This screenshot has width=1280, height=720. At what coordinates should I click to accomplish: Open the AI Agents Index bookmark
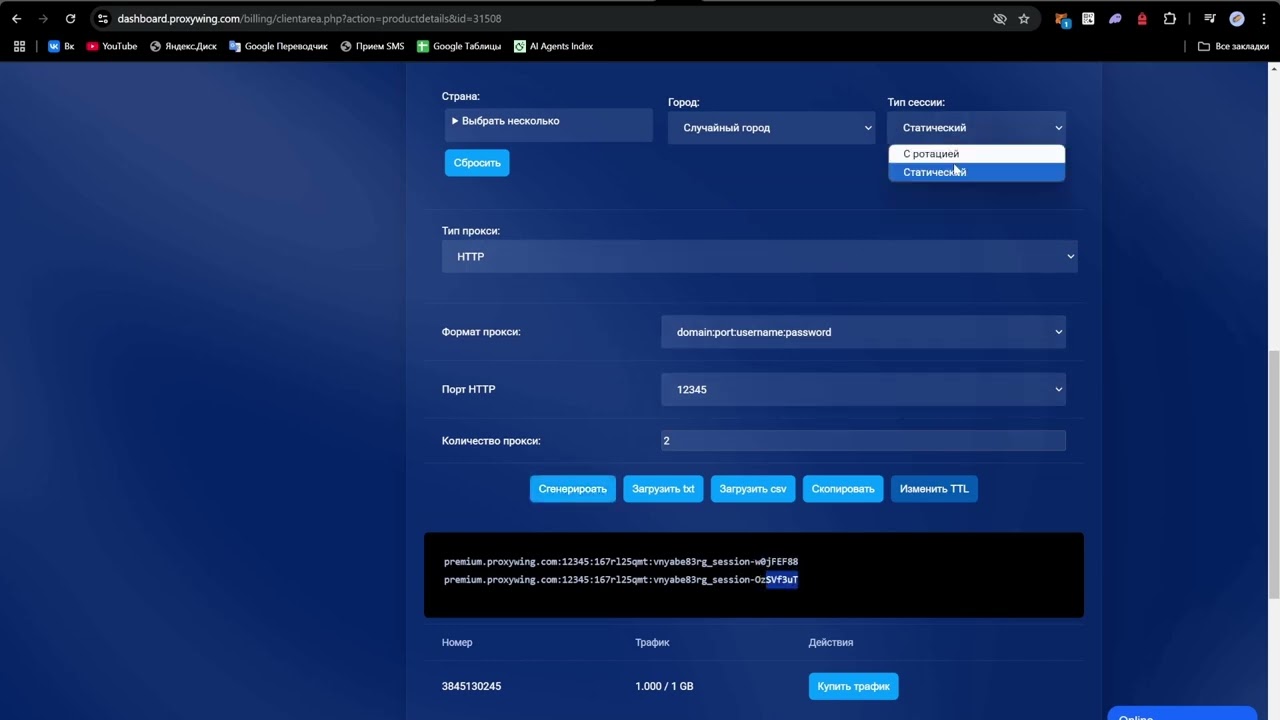pyautogui.click(x=553, y=46)
